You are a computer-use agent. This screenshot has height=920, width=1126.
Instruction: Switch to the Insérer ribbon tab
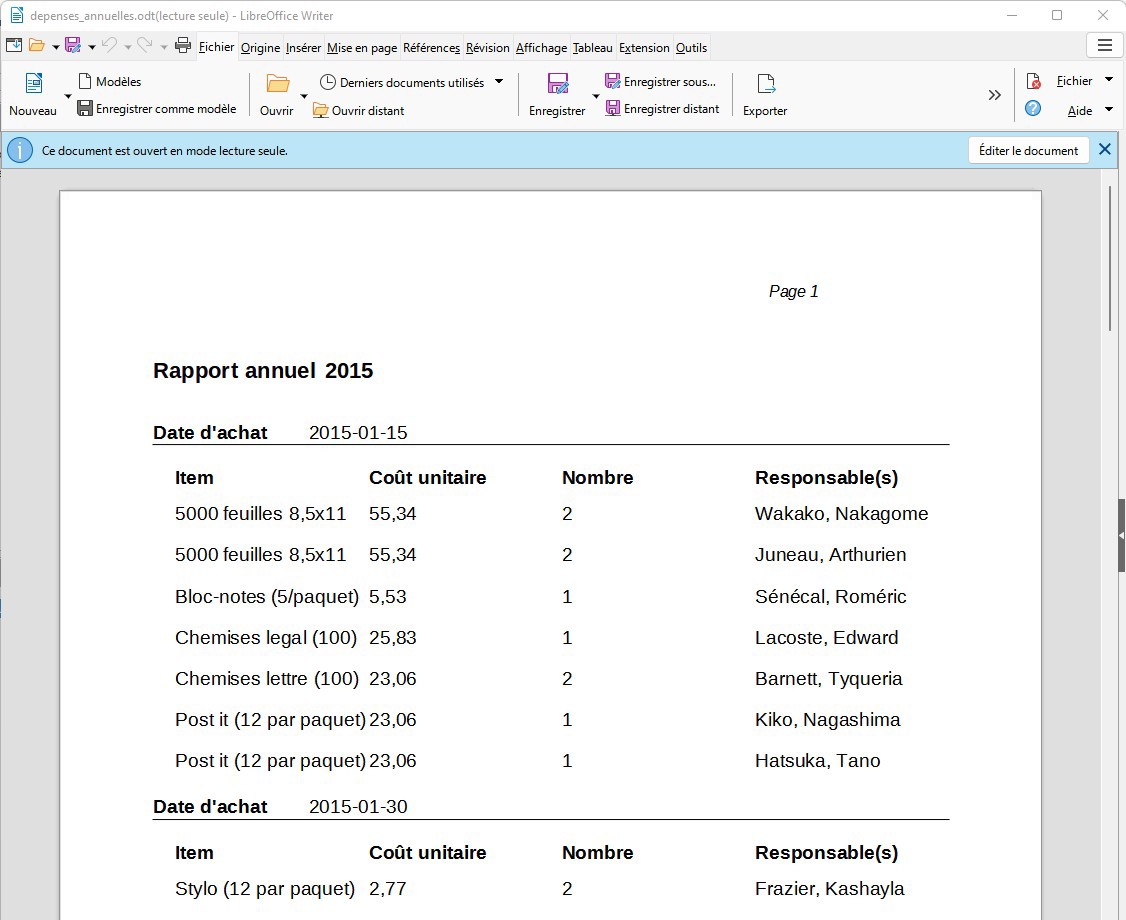[x=303, y=47]
